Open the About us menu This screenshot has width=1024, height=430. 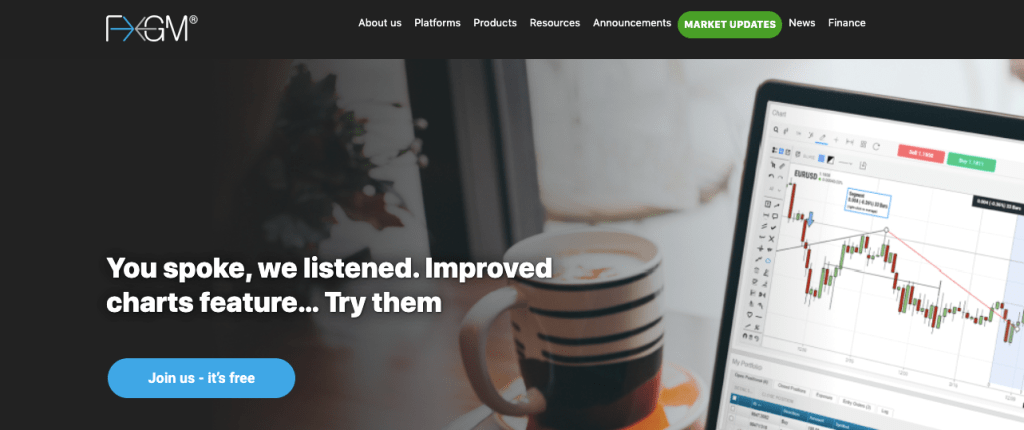click(x=379, y=23)
